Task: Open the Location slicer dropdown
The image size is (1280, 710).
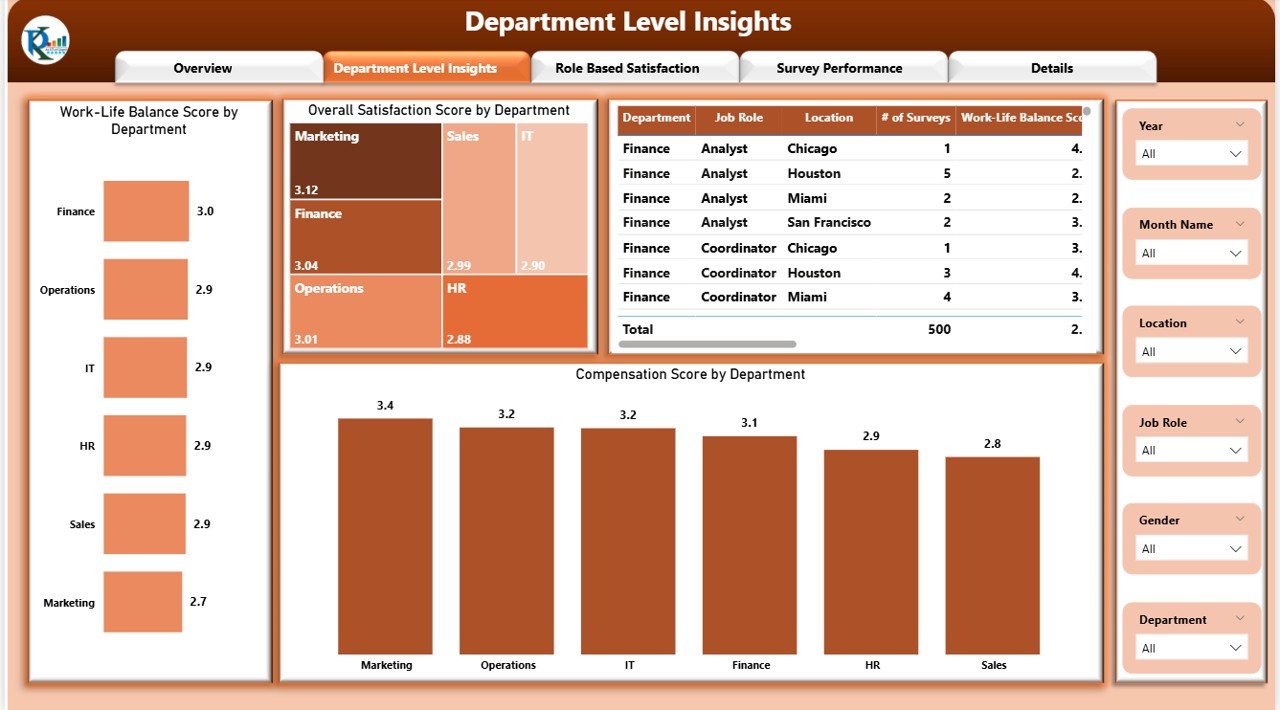Action: pyautogui.click(x=1192, y=351)
